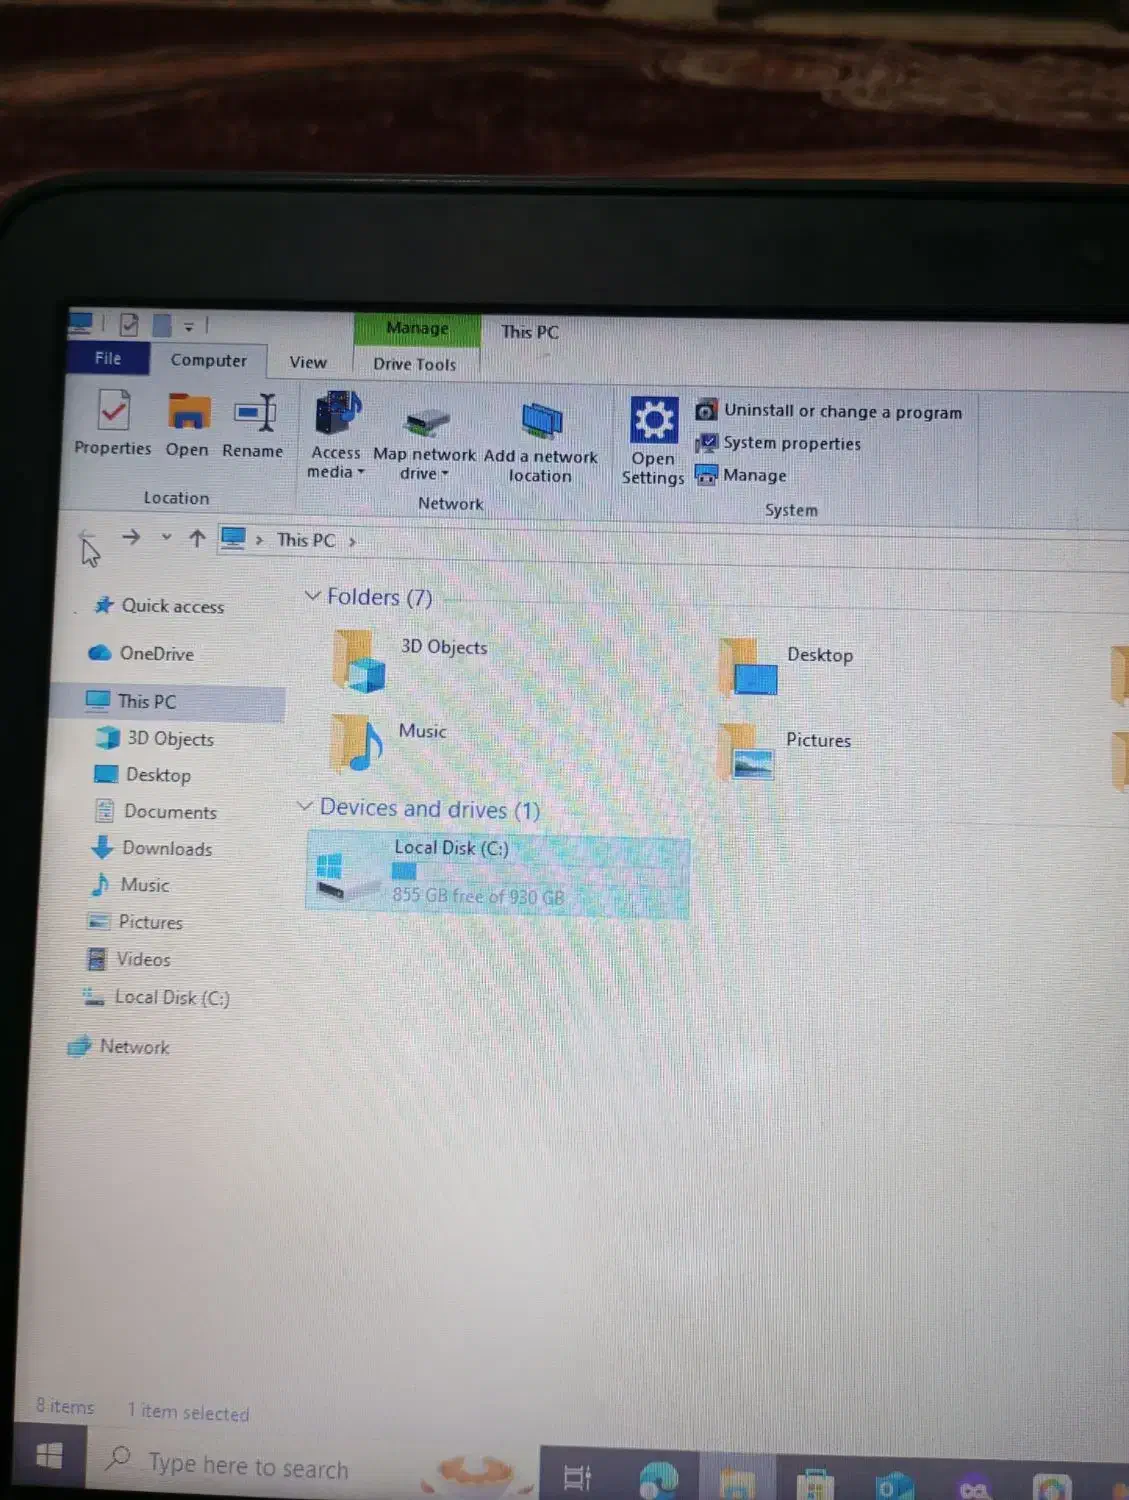Viewport: 1129px width, 1500px height.
Task: Select 3D Objects in navigation pane
Action: pyautogui.click(x=155, y=739)
